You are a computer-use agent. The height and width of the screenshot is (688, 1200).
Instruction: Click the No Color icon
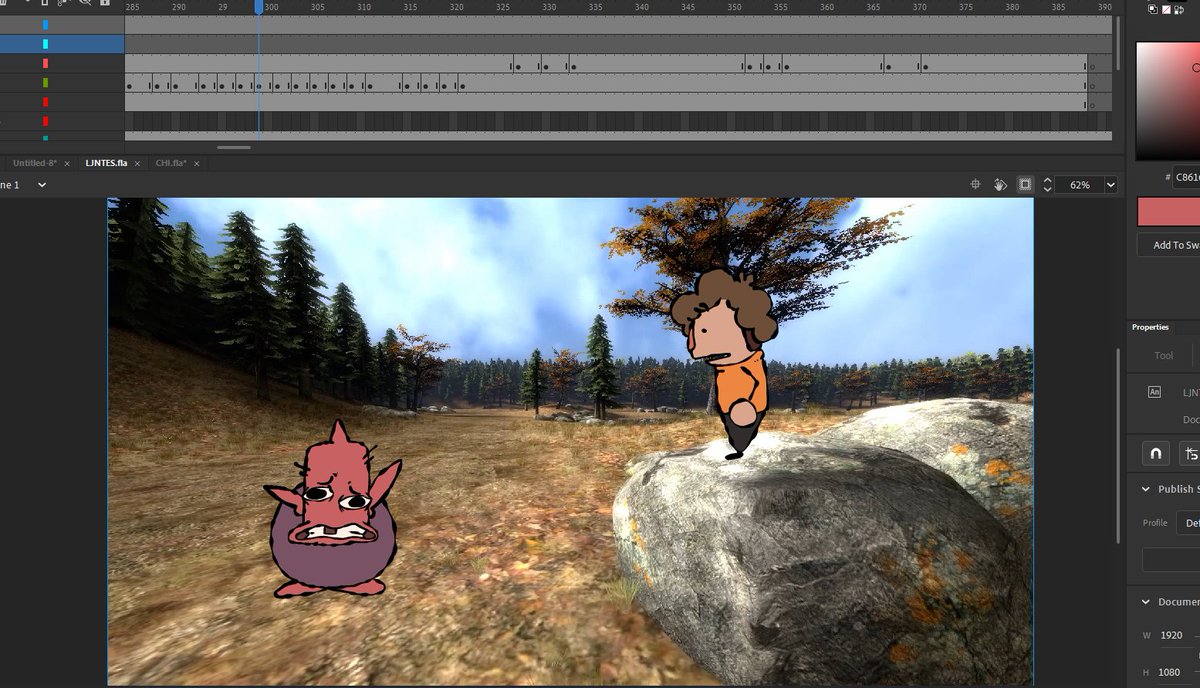tap(1166, 9)
